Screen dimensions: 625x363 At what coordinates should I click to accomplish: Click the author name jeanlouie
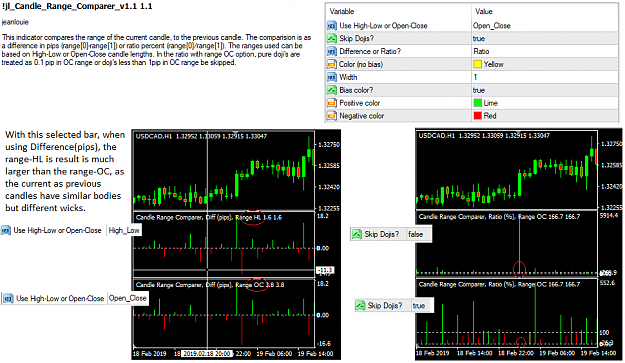(15, 22)
